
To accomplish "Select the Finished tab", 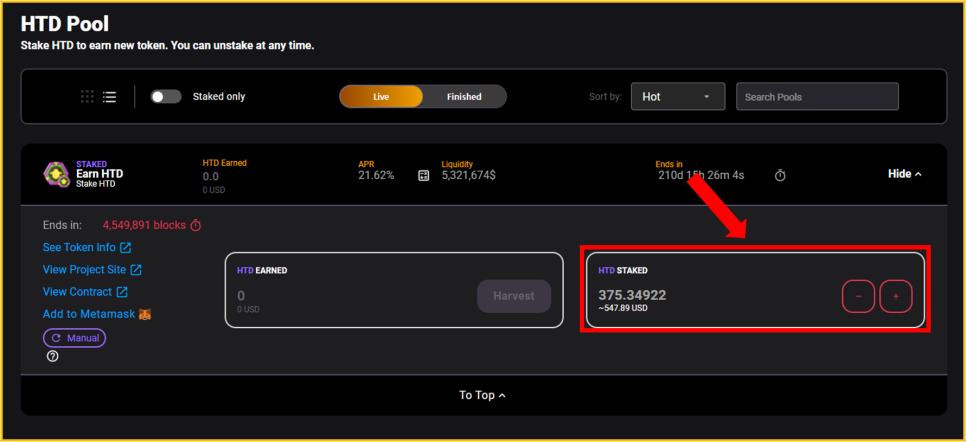I will pos(464,97).
